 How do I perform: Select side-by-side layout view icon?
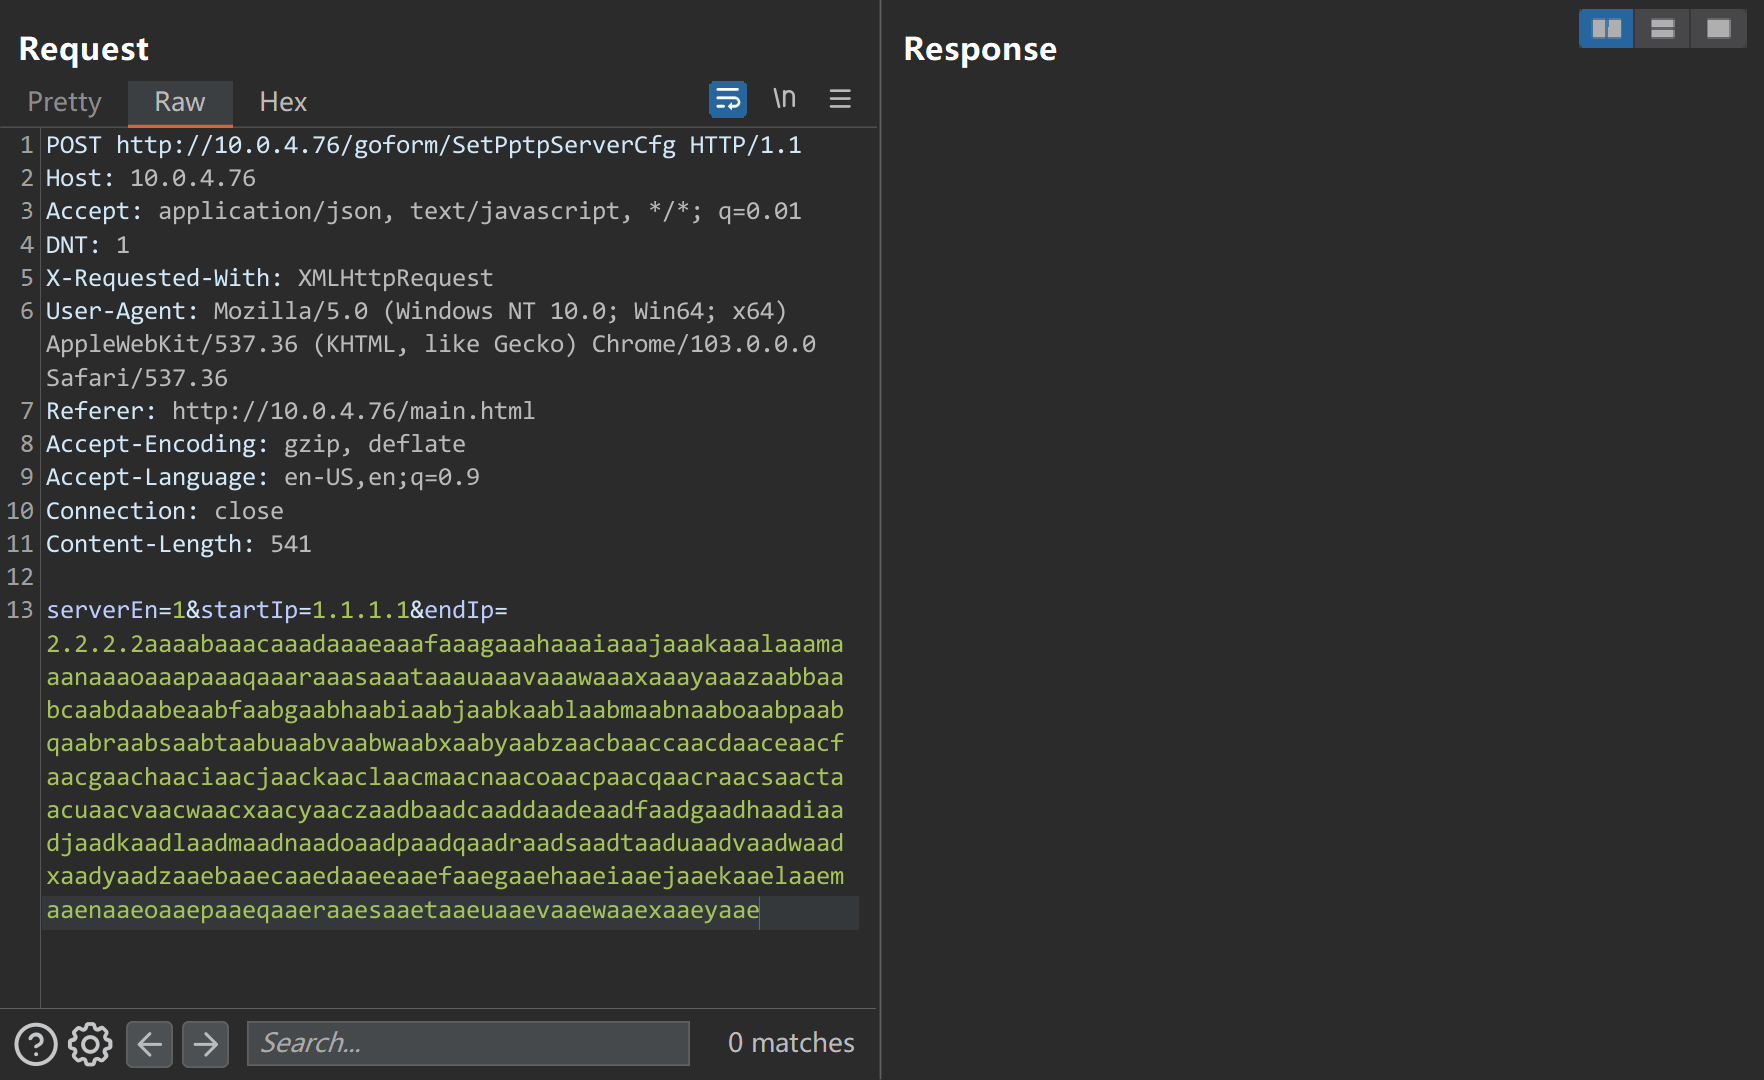[x=1606, y=29]
